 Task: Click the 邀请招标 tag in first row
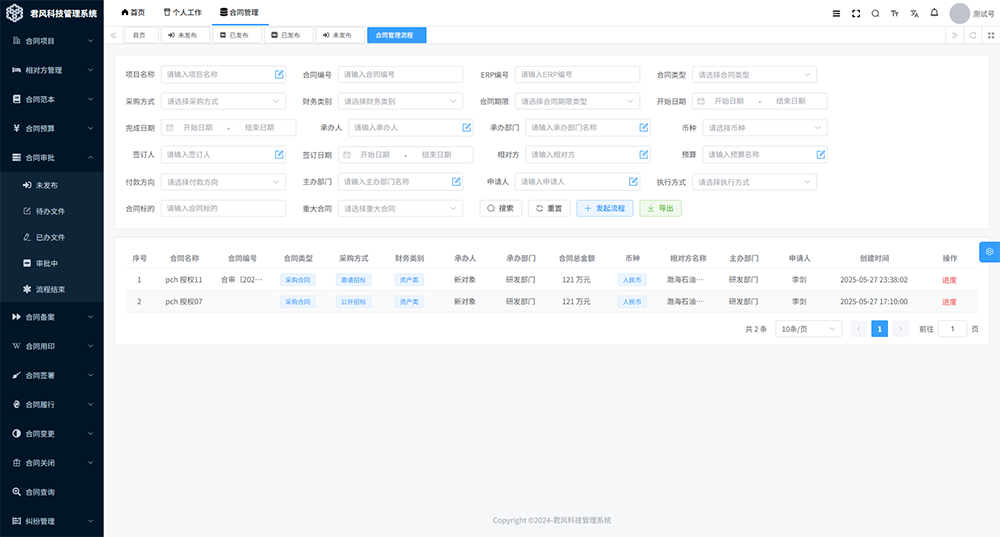point(353,280)
